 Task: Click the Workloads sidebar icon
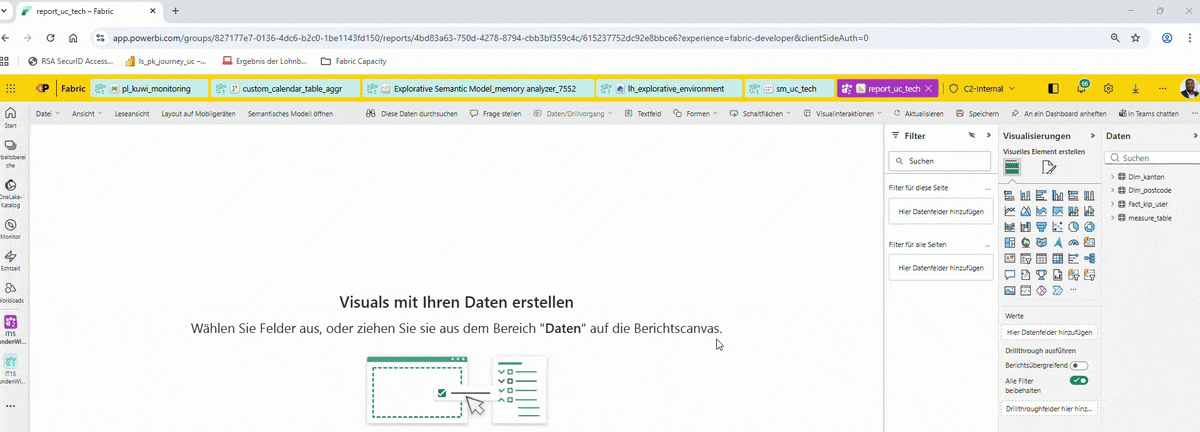(11, 290)
